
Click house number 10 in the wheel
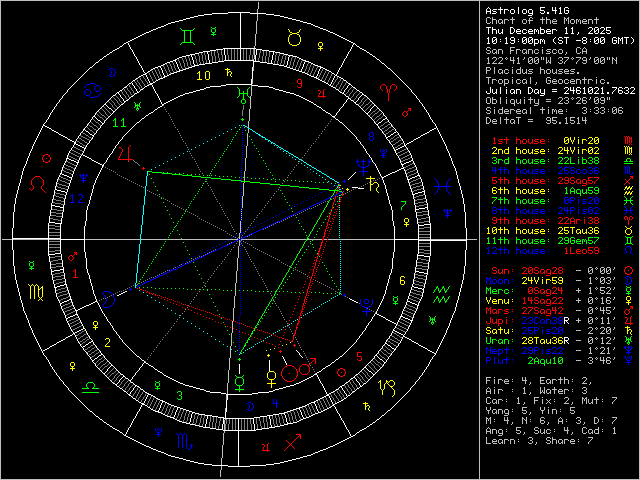click(x=203, y=76)
